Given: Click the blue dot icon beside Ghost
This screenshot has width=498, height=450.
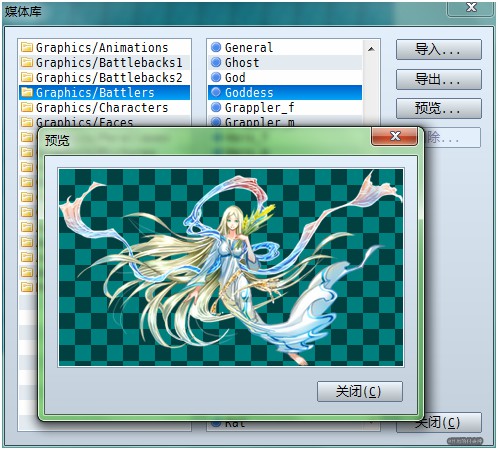Looking at the screenshot, I should [216, 62].
